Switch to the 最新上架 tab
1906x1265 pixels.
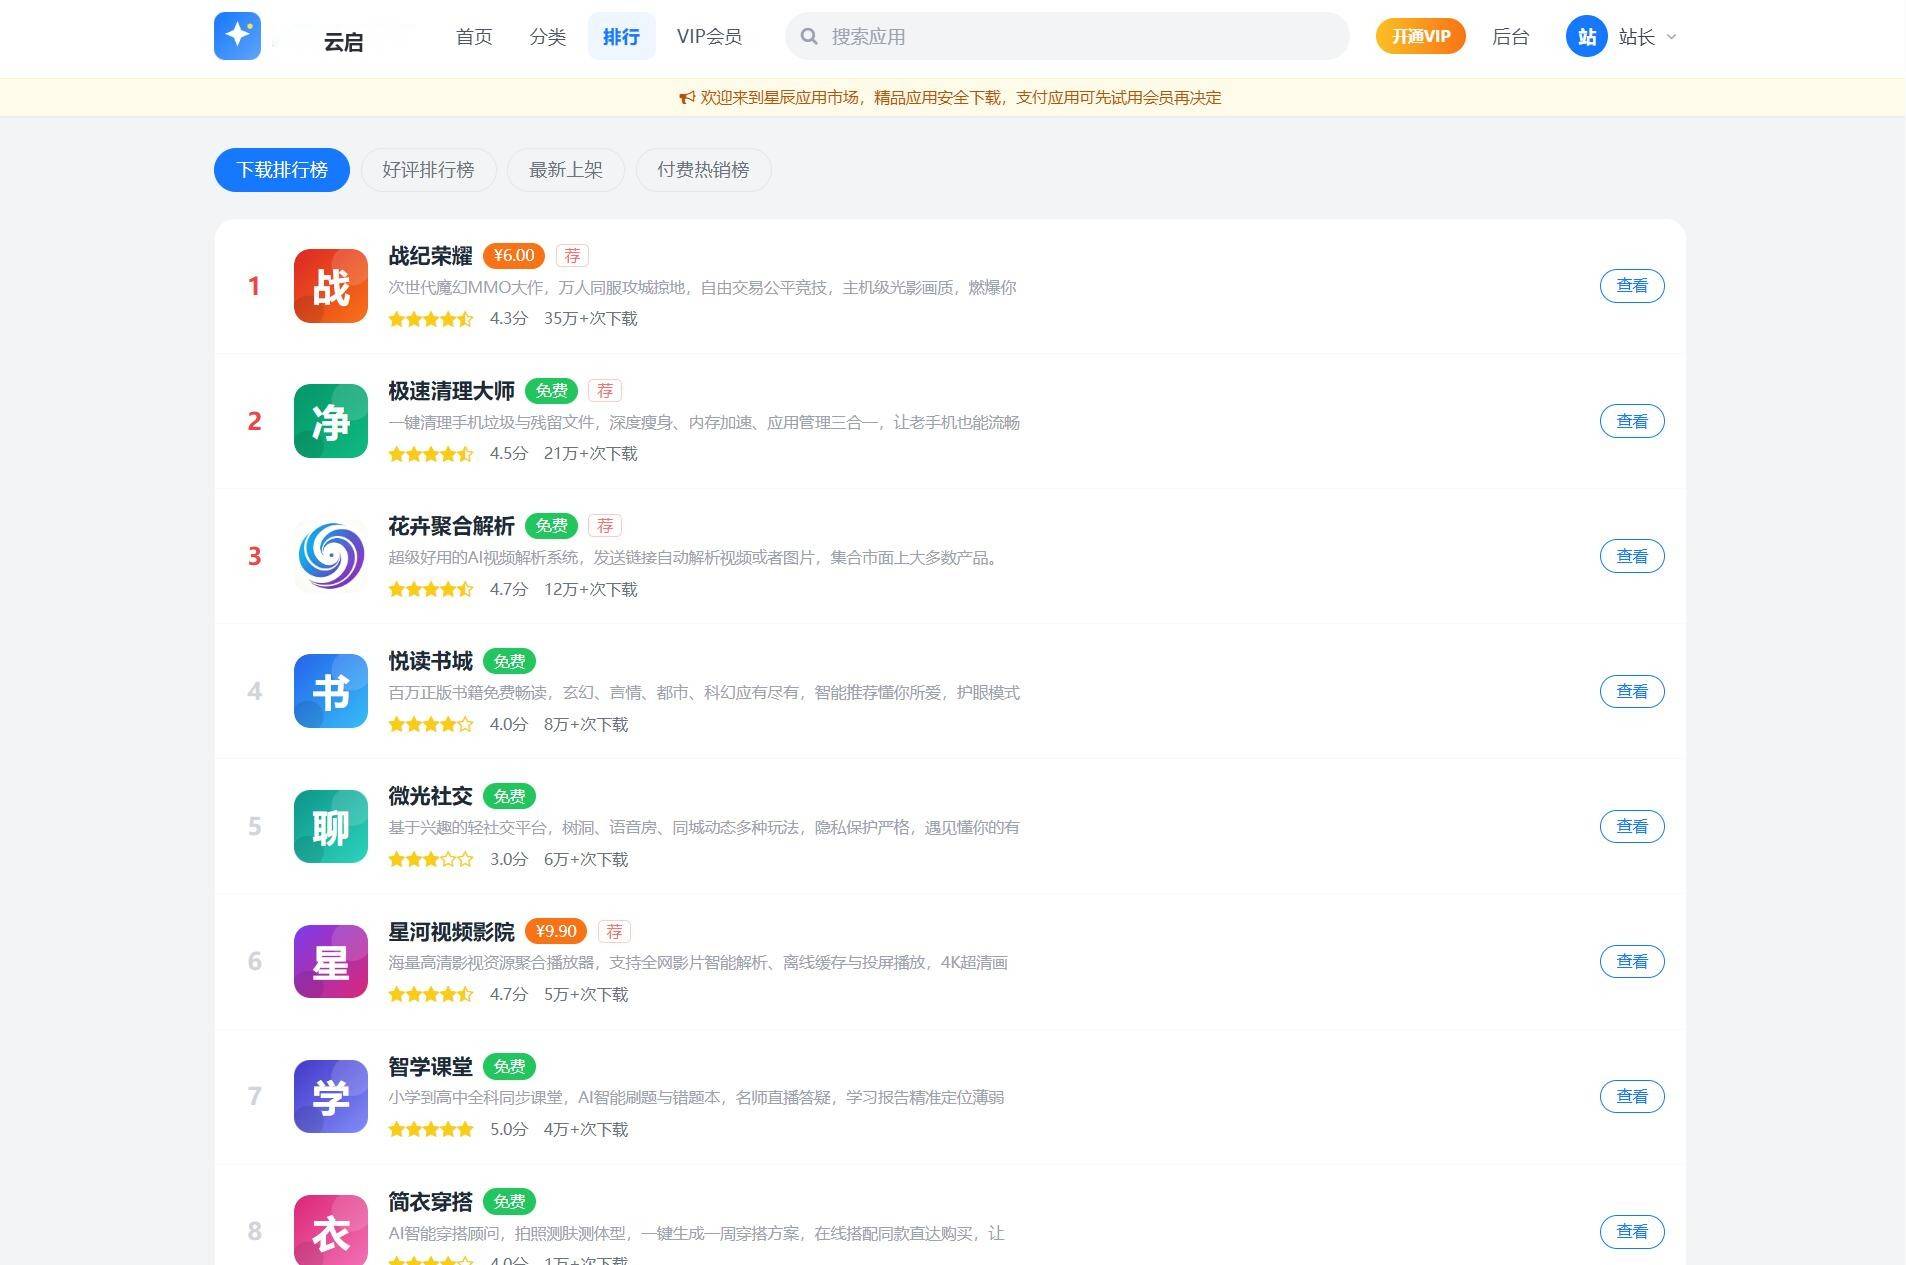pos(566,170)
